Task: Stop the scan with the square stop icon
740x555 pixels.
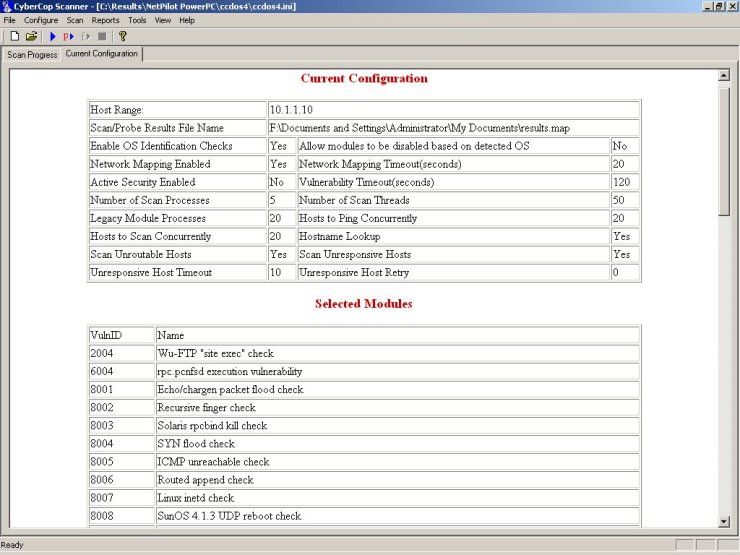Action: [x=102, y=36]
